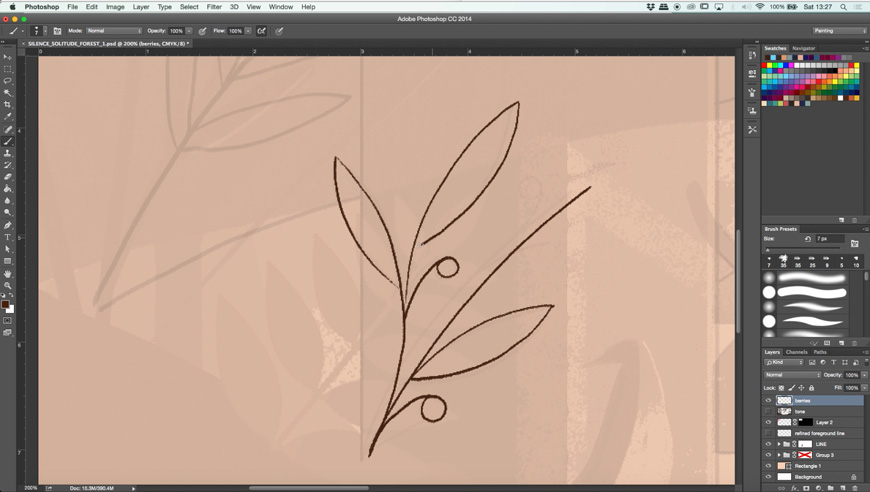
Task: Enable airbrush-style build-up effects
Action: coord(261,31)
